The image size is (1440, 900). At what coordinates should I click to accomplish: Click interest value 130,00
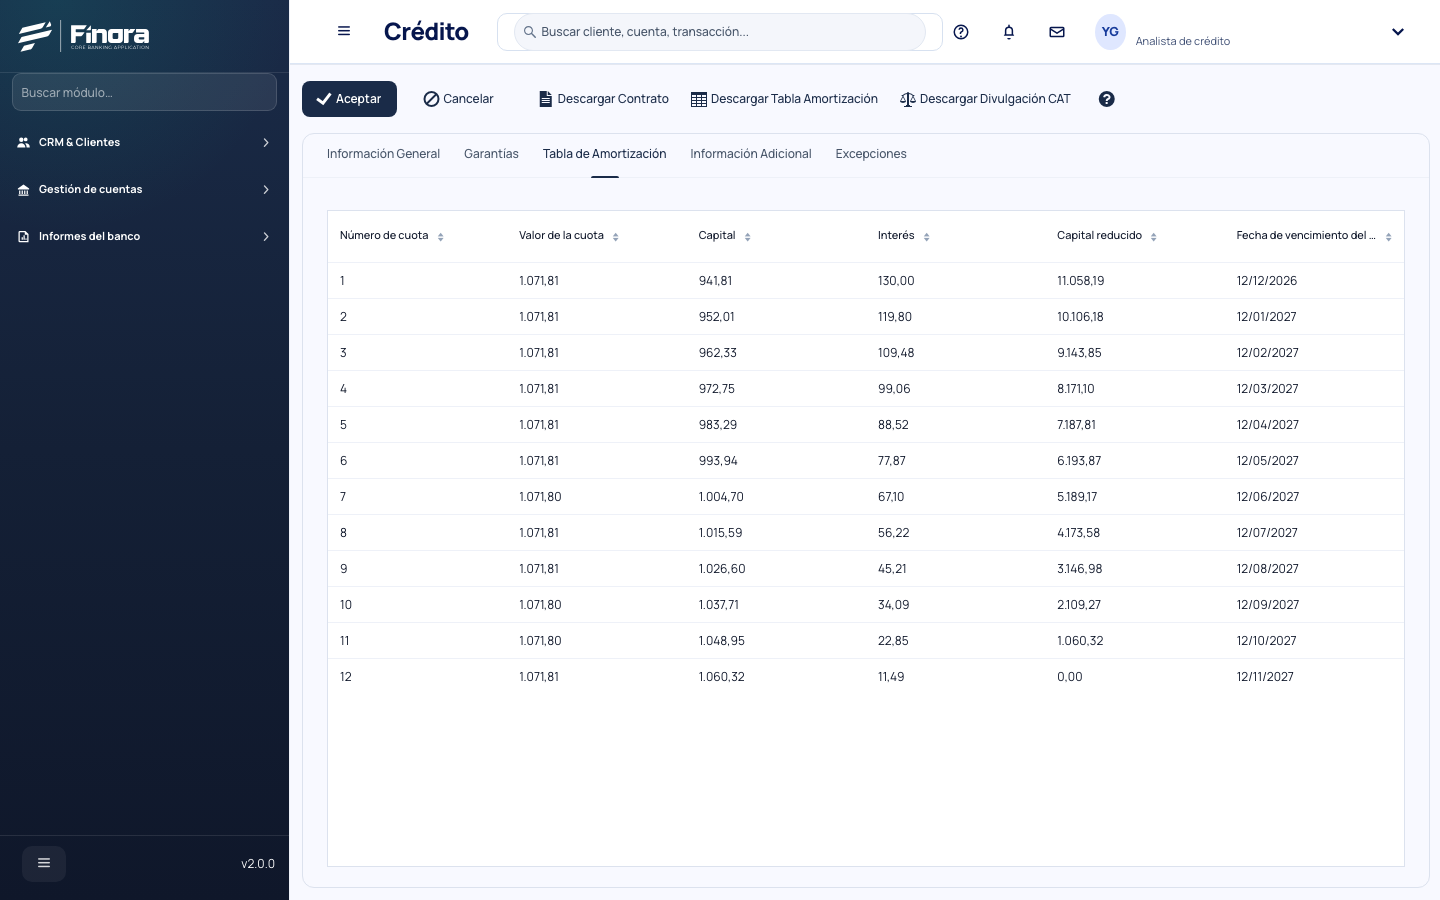tap(896, 281)
